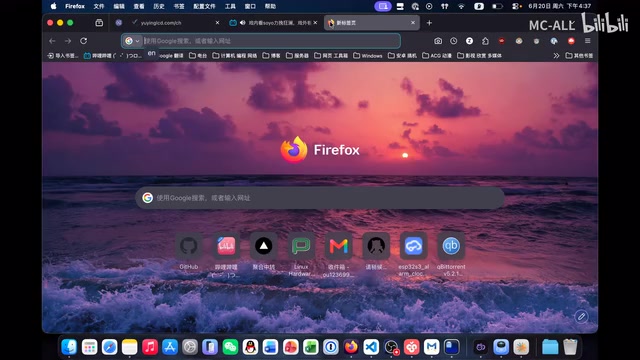
Task: Mute the bilibili tab's audio icon
Action: pos(242,23)
